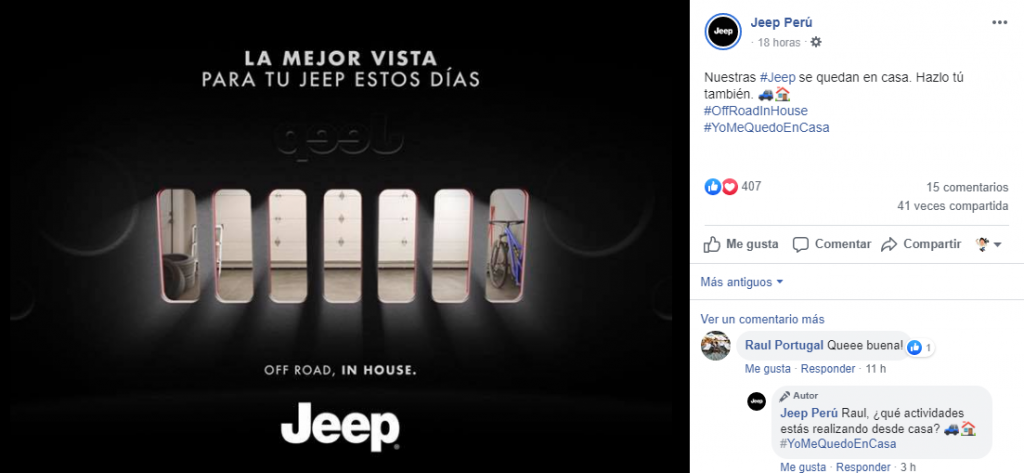Open the three-dot post options menu
1024x473 pixels.
[x=999, y=22]
